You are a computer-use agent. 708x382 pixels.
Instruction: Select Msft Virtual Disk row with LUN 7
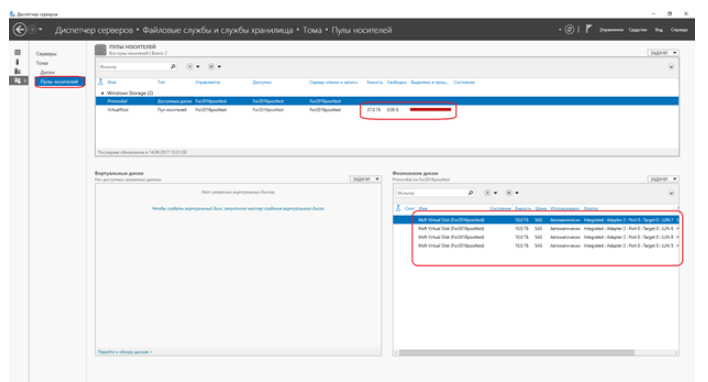536,220
